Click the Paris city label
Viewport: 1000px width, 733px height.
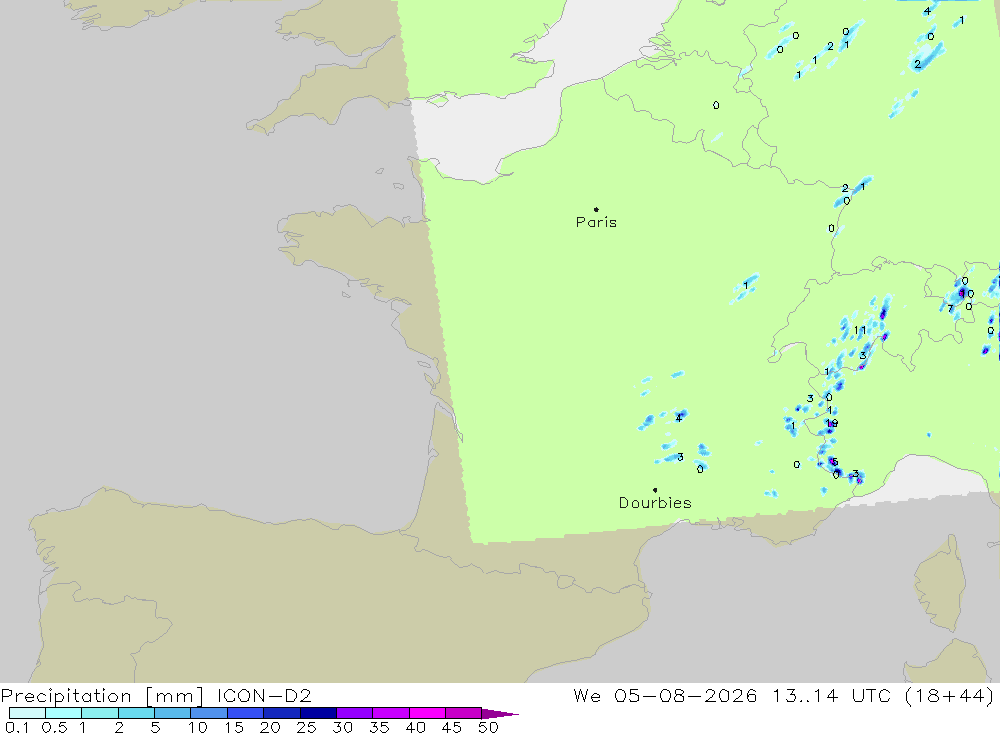tap(596, 222)
